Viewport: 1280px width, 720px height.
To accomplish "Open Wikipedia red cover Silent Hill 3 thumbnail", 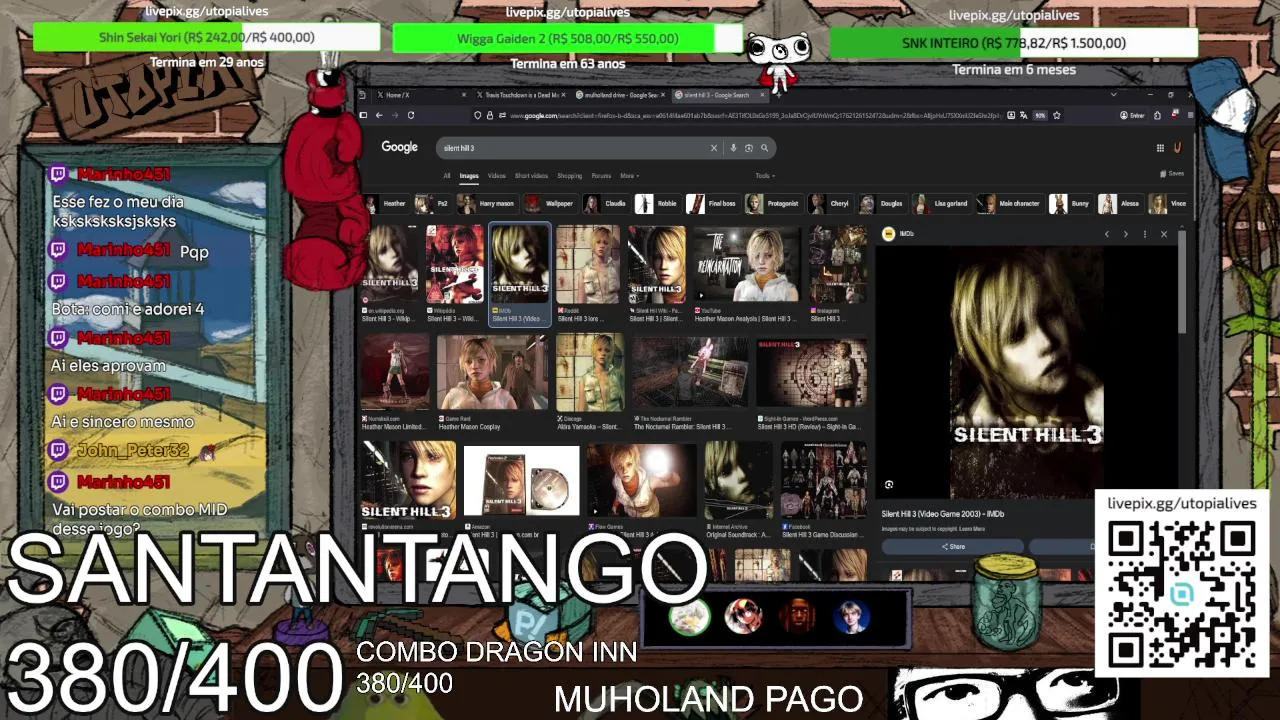I will 454,264.
